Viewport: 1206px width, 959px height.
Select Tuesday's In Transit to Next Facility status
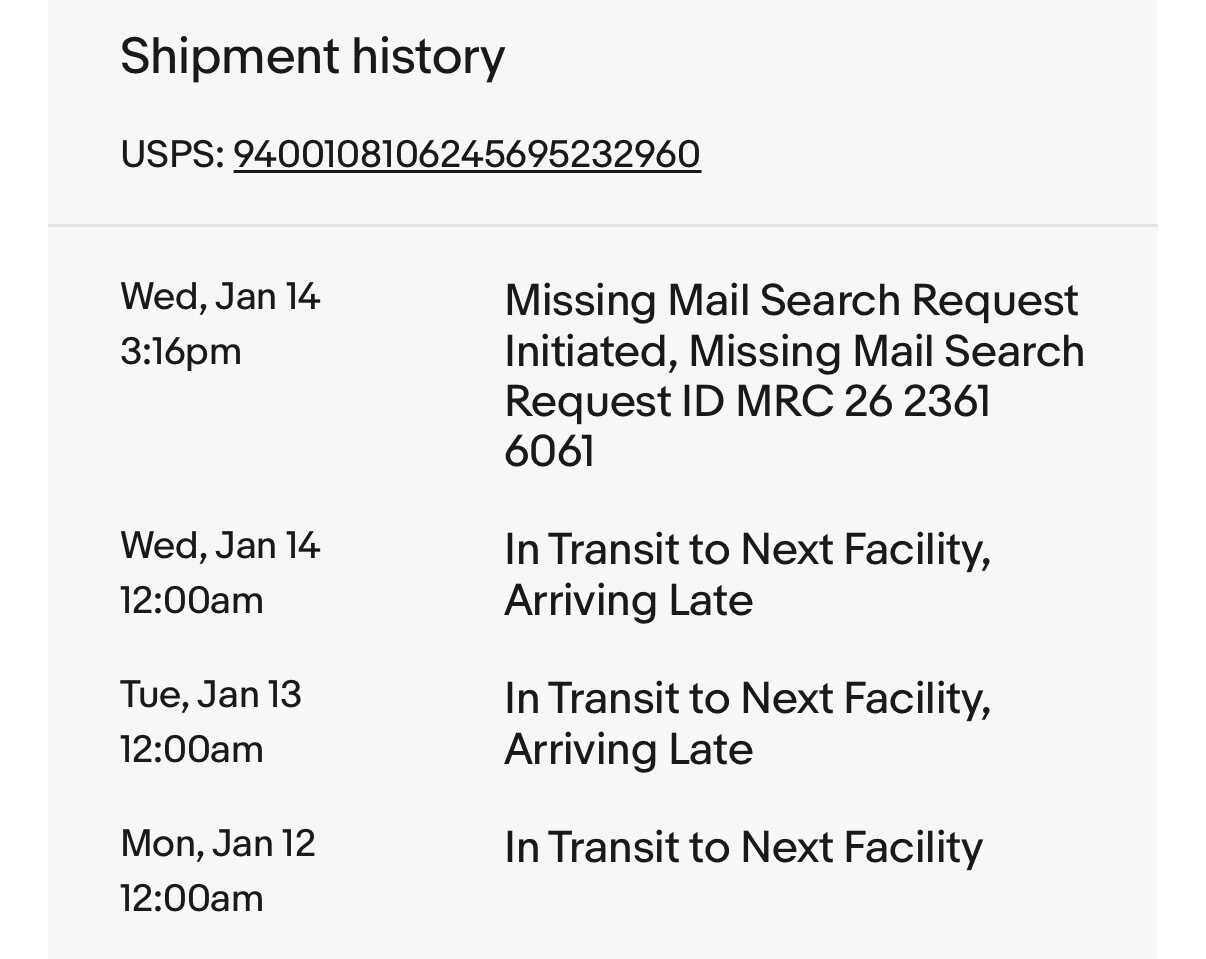pyautogui.click(x=747, y=698)
